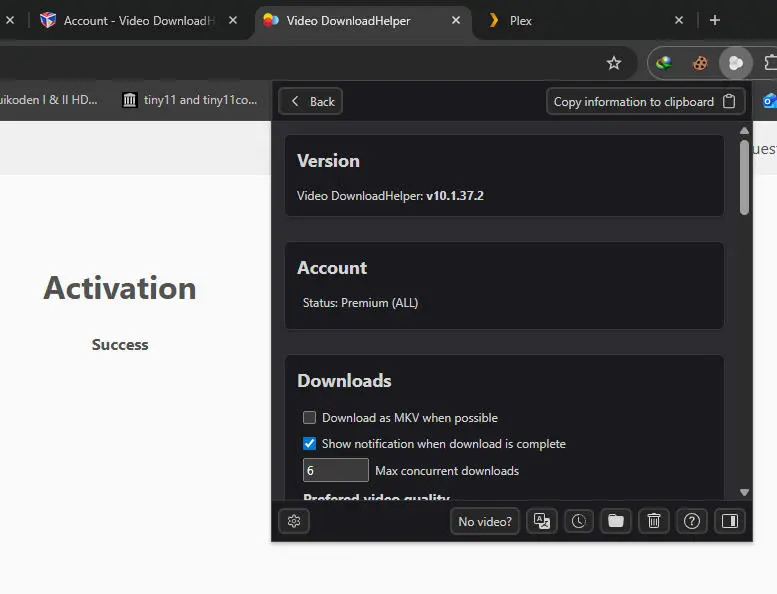This screenshot has width=777, height=594.
Task: Click Copy information to clipboard
Action: (x=645, y=102)
